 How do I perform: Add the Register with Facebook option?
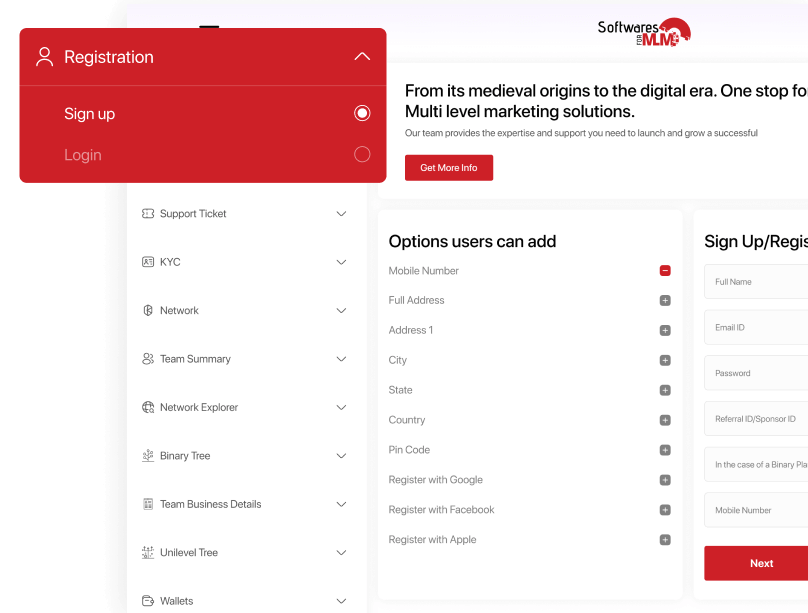tap(665, 509)
